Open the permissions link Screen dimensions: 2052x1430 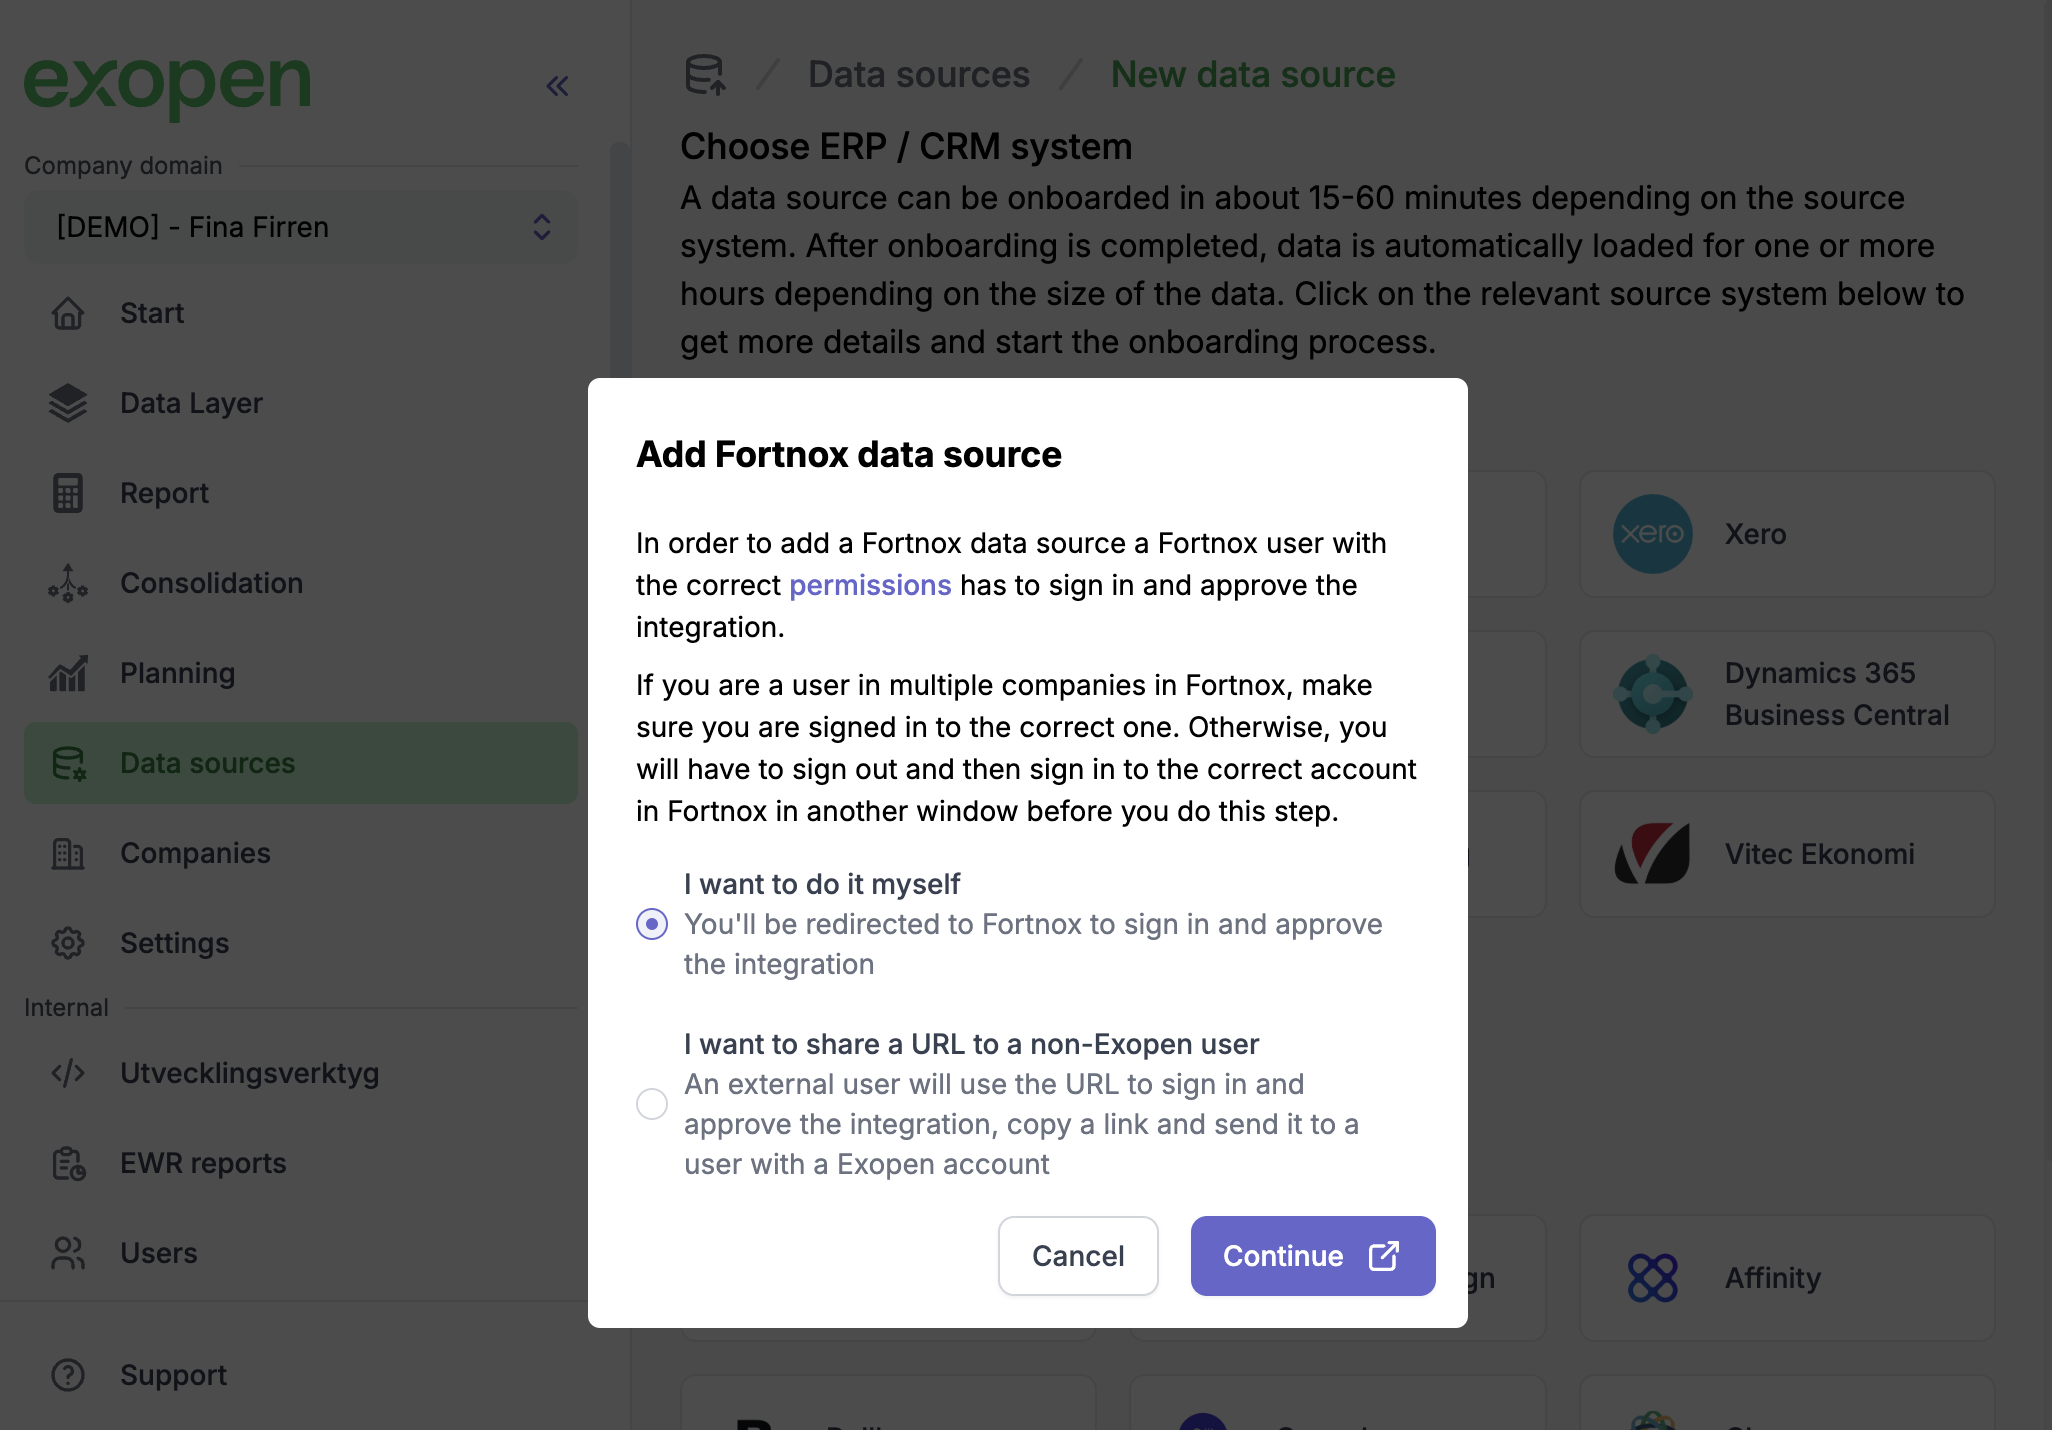[870, 585]
